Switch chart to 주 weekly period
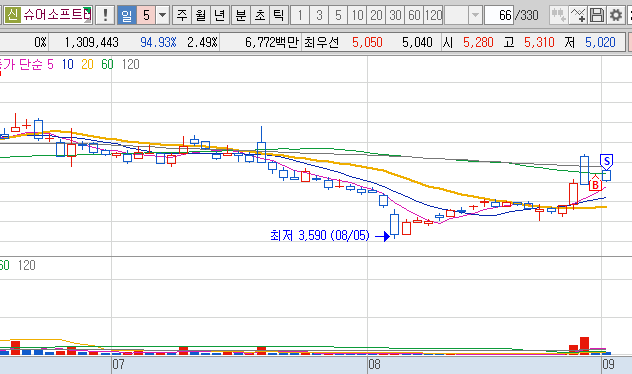632x374 pixels. pyautogui.click(x=182, y=15)
